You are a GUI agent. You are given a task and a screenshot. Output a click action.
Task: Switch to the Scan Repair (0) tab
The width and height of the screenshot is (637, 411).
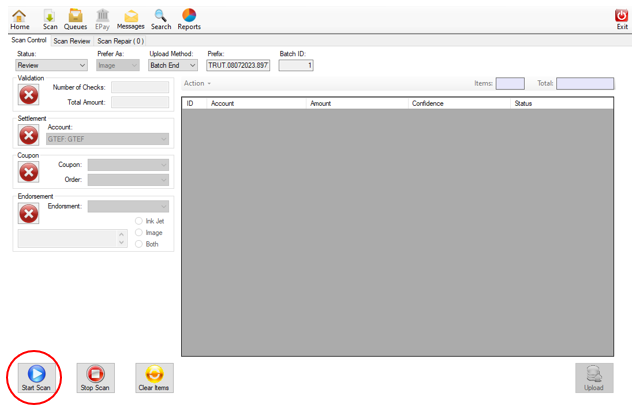[x=120, y=41]
